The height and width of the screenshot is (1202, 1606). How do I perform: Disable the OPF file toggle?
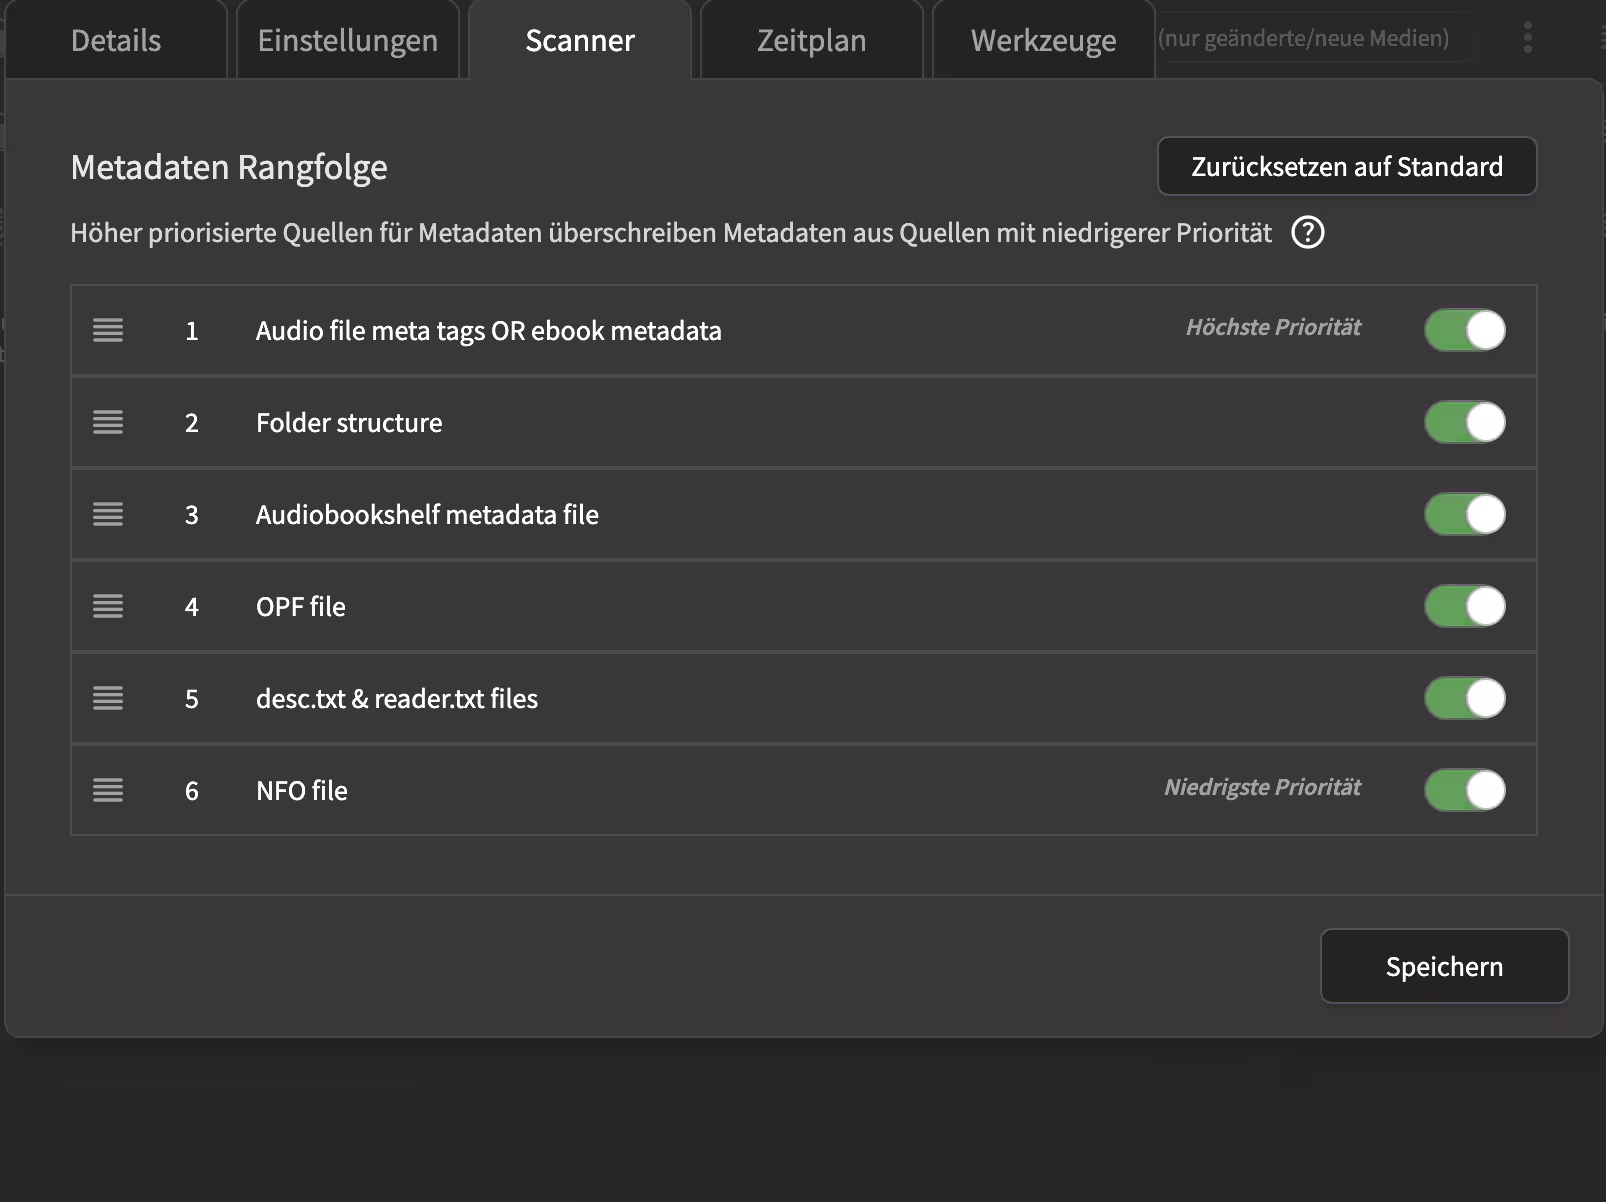coord(1464,606)
